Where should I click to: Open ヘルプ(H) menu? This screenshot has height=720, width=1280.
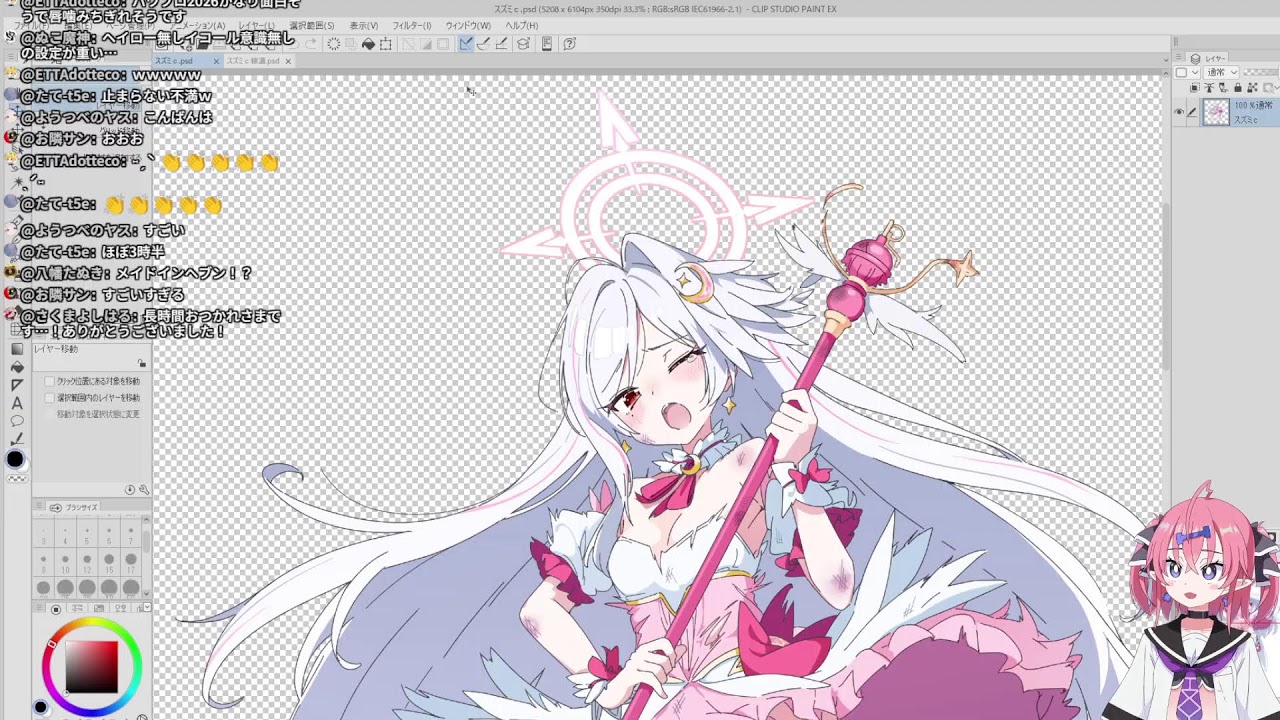[522, 25]
